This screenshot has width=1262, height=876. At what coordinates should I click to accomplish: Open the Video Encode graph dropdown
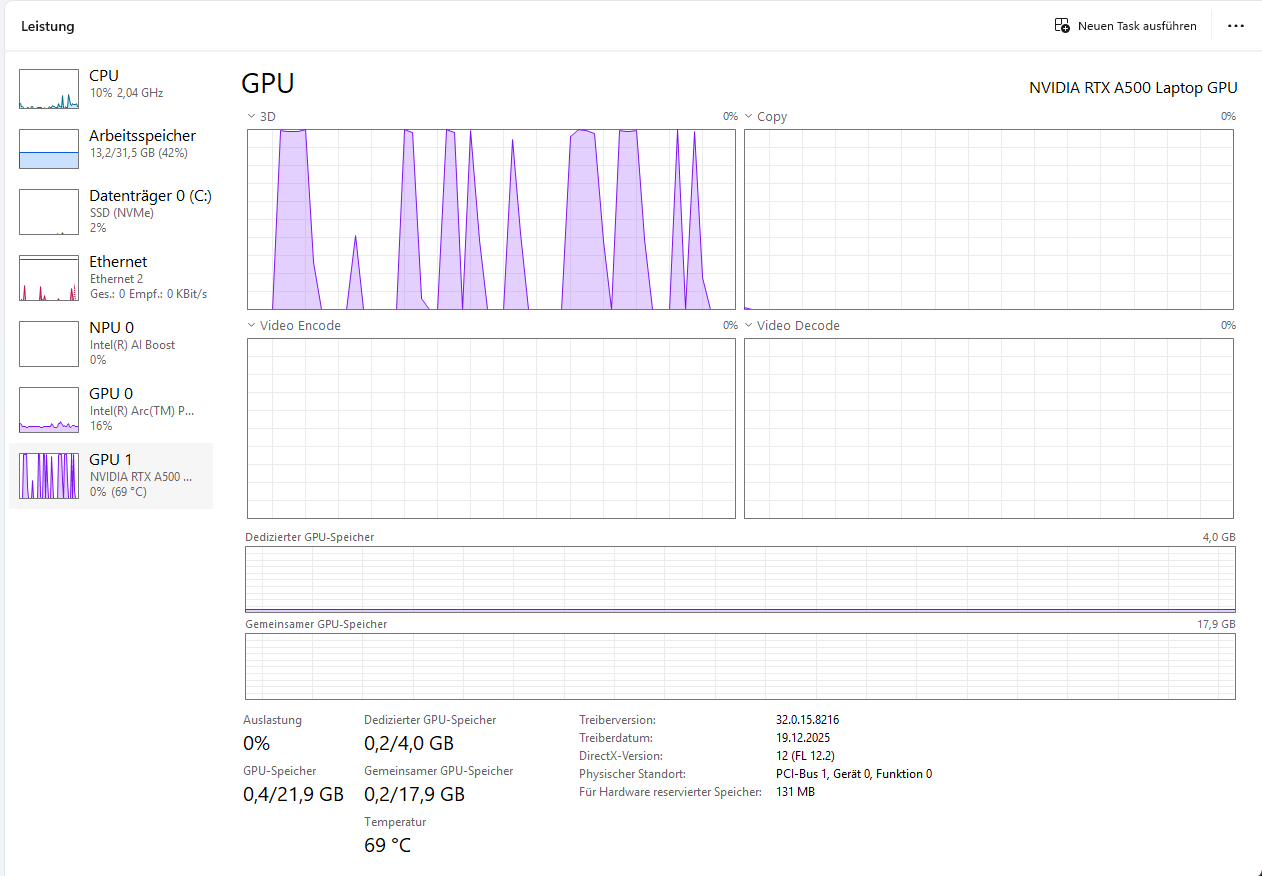click(252, 326)
